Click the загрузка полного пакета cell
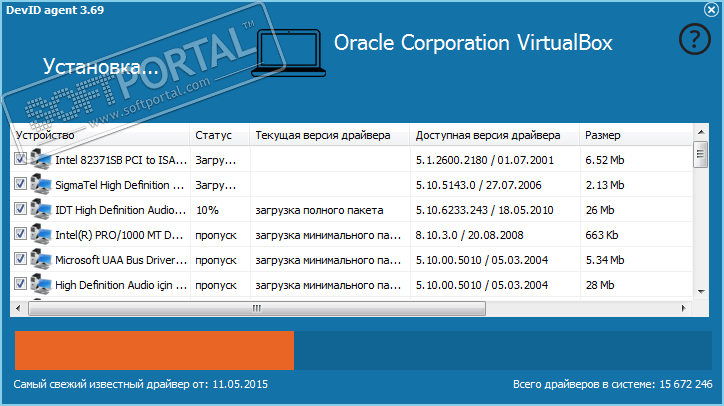 tap(319, 210)
